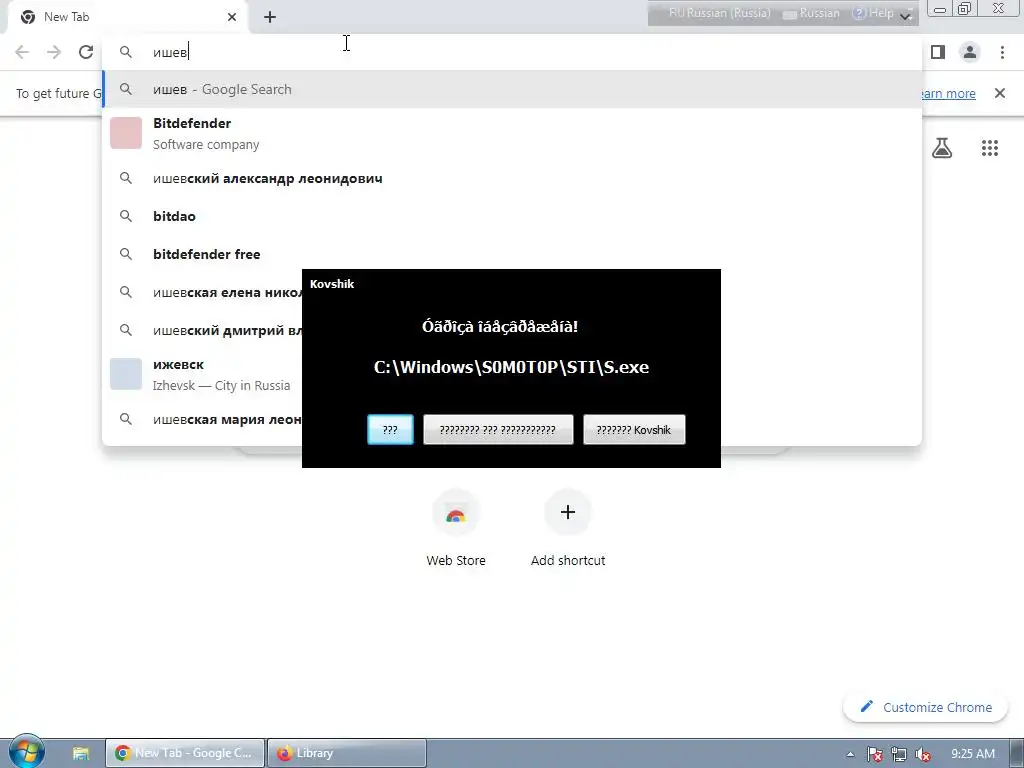Click the Izhevsk suggestion thumbnail
Image resolution: width=1024 pixels, height=768 pixels.
coord(126,374)
